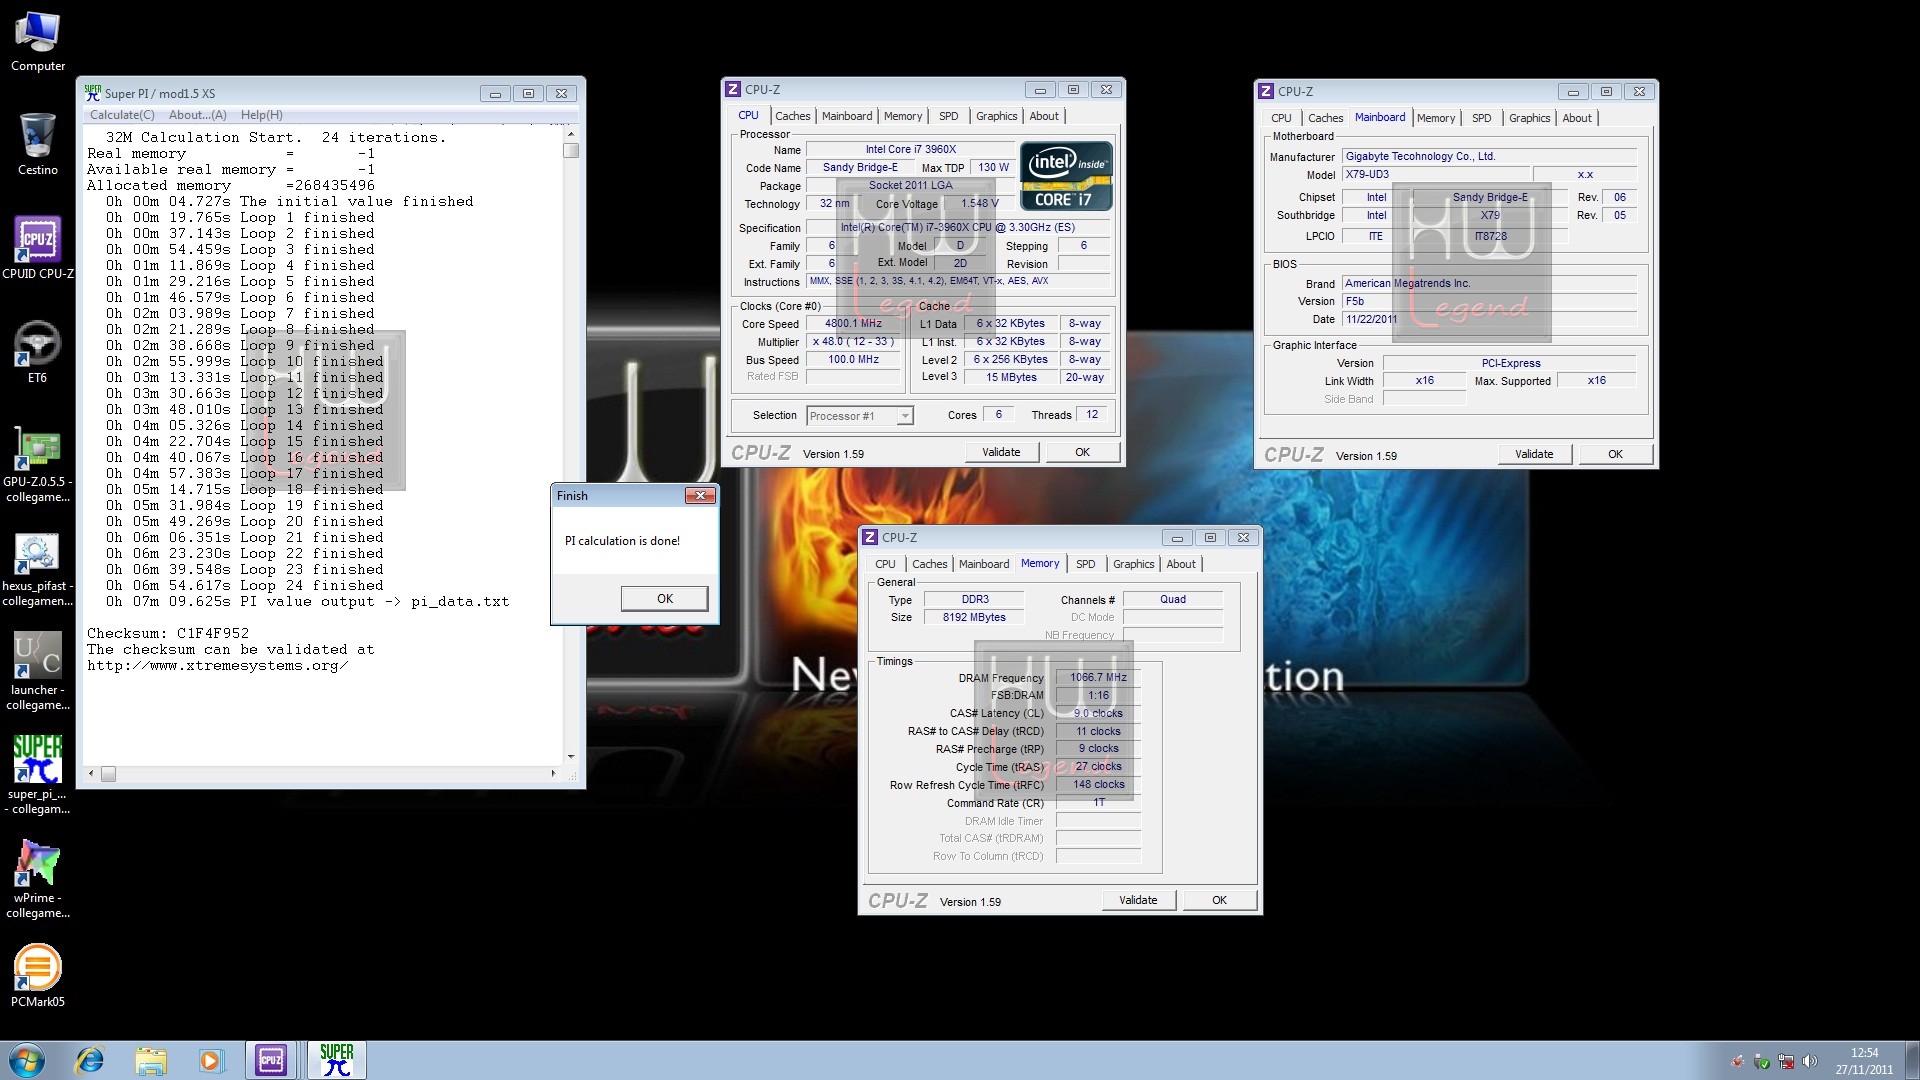The width and height of the screenshot is (1920, 1080).
Task: Open hexus_pifast desktop shortcut
Action: [37, 569]
